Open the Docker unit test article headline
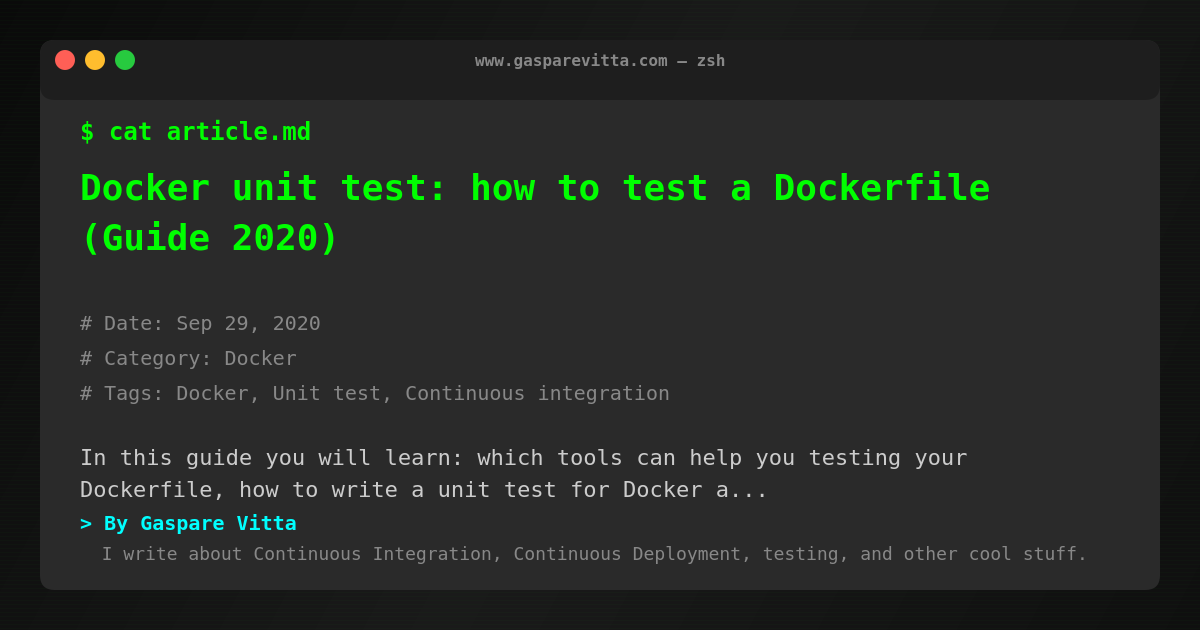The height and width of the screenshot is (630, 1200). (x=535, y=188)
